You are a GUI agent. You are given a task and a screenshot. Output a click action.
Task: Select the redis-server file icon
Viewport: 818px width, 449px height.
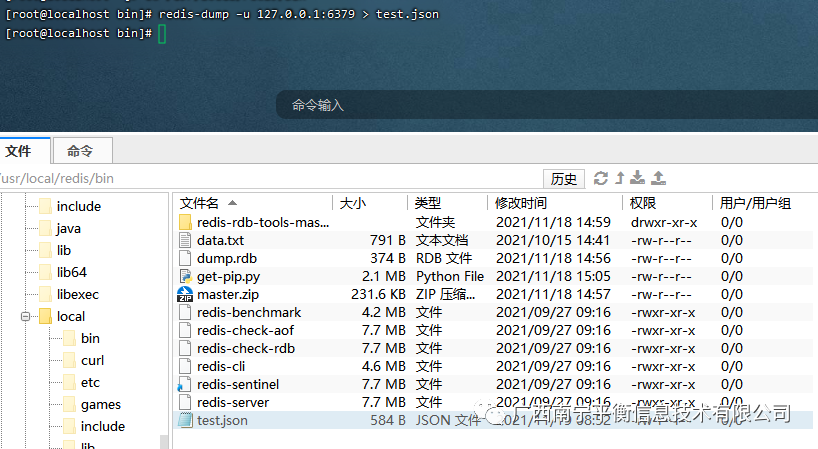coord(185,403)
